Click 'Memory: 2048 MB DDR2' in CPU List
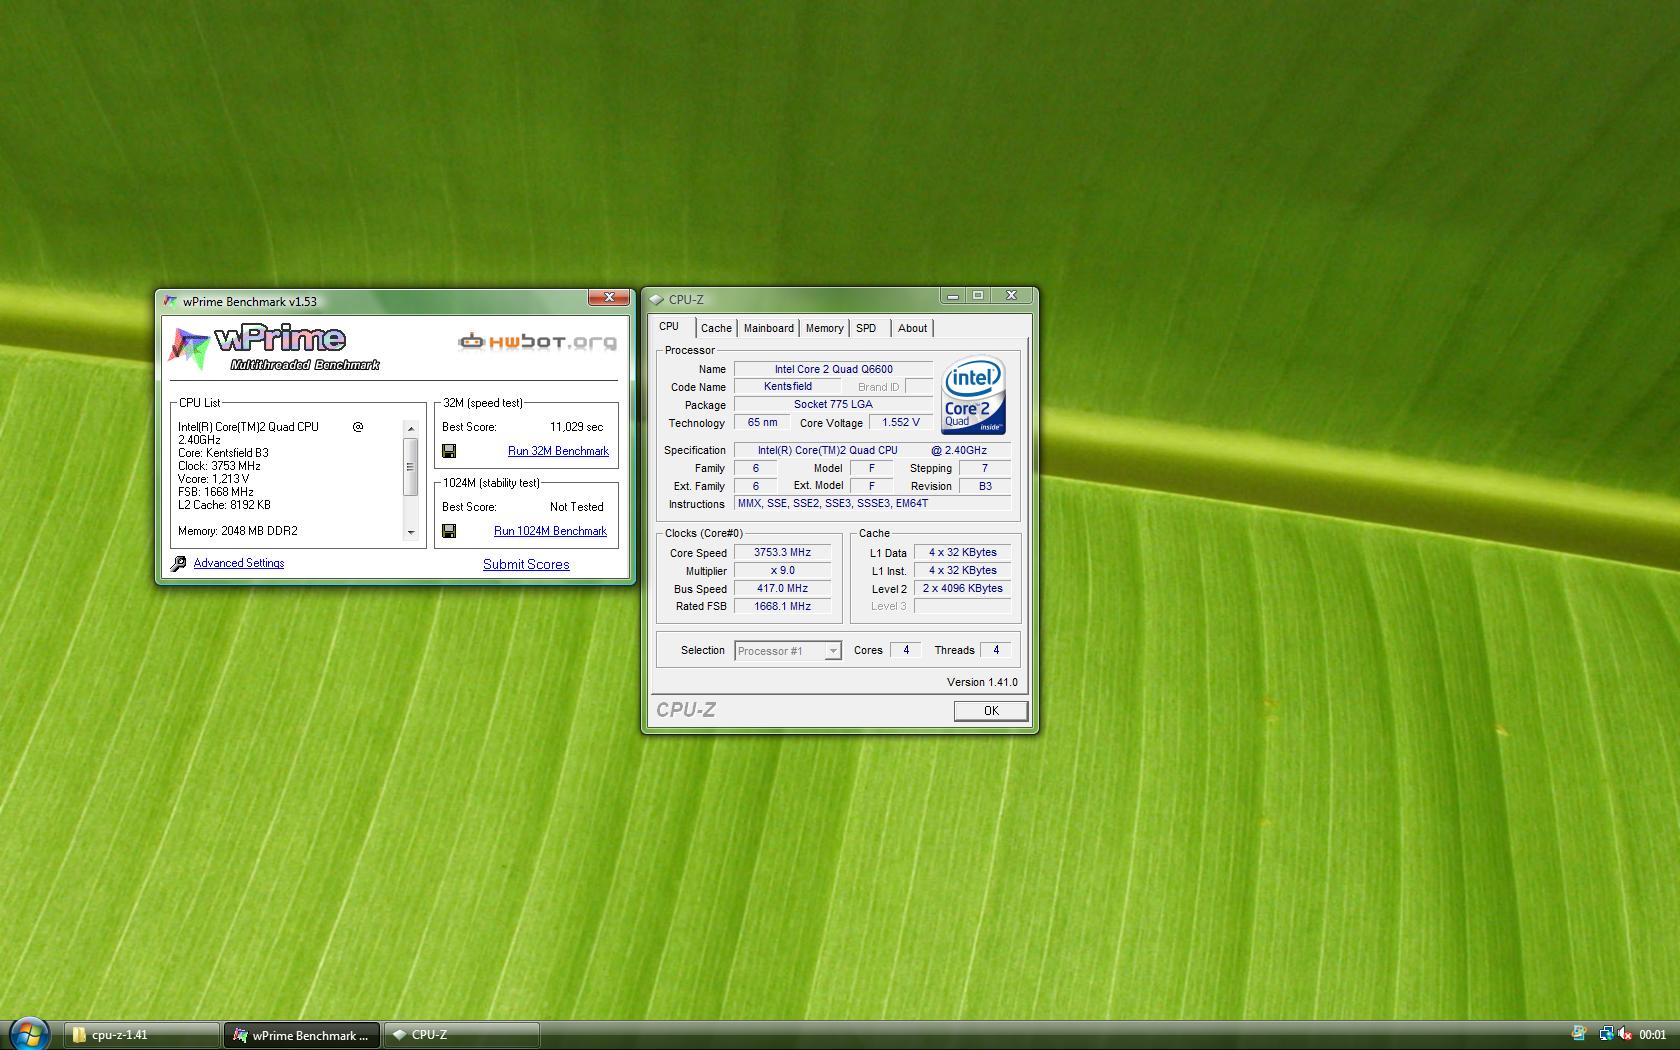 click(238, 531)
